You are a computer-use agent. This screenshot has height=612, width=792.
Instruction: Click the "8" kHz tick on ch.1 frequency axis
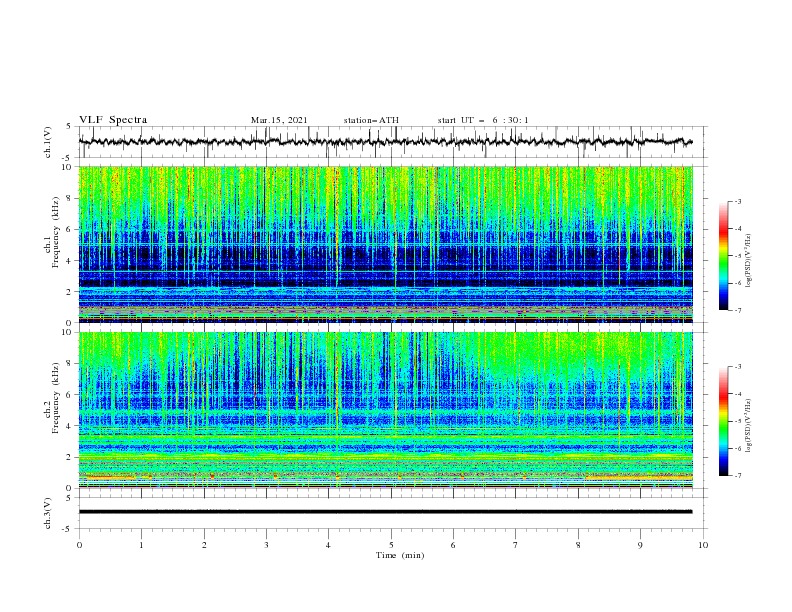(x=70, y=198)
